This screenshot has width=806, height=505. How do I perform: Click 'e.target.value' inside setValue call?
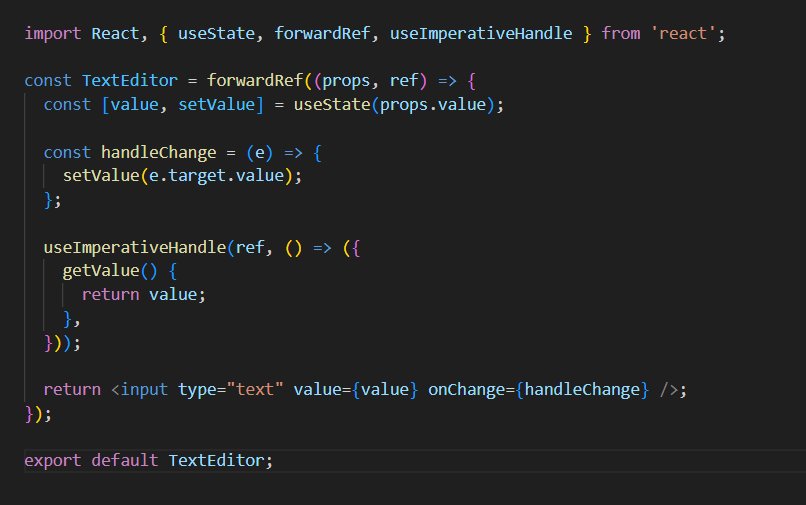216,176
